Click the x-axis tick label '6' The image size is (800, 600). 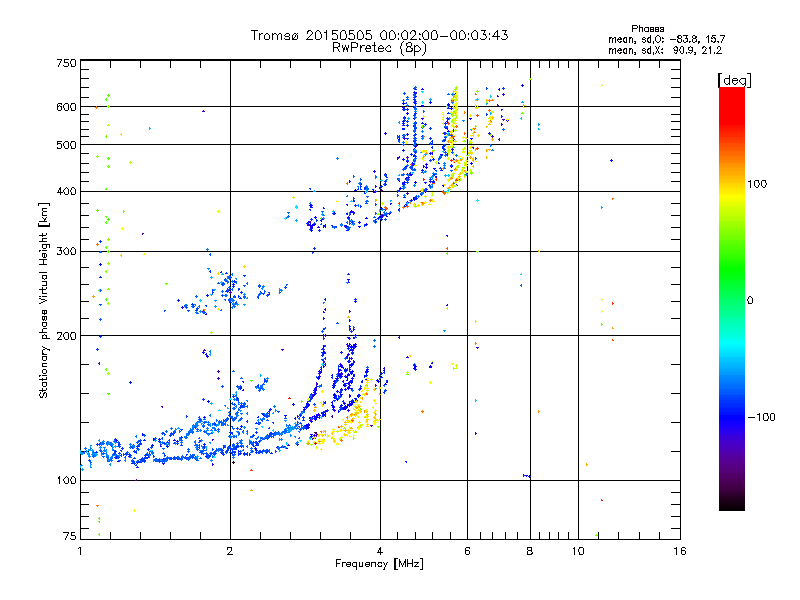point(467,551)
